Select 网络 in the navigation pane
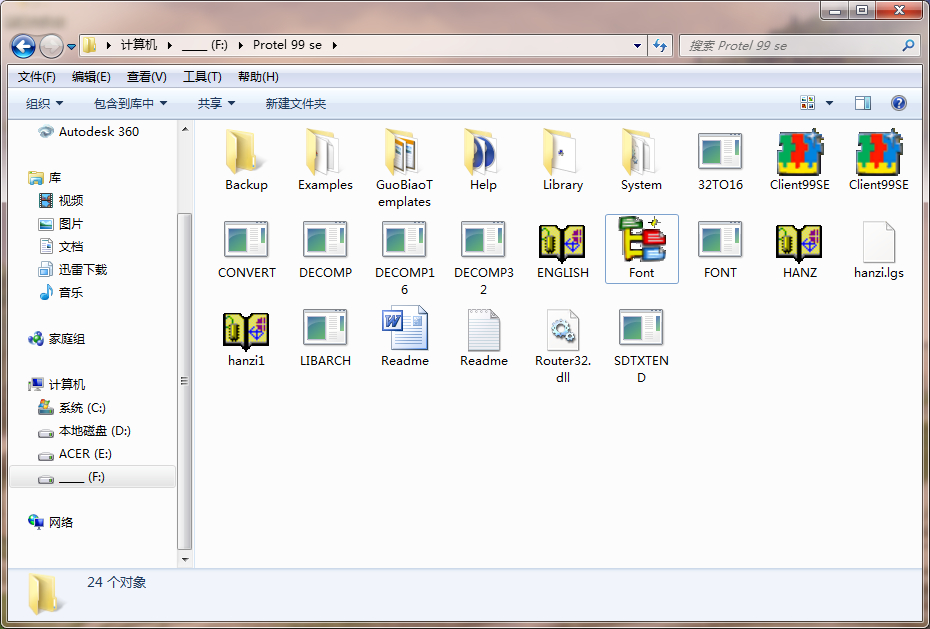930x629 pixels. pos(51,522)
